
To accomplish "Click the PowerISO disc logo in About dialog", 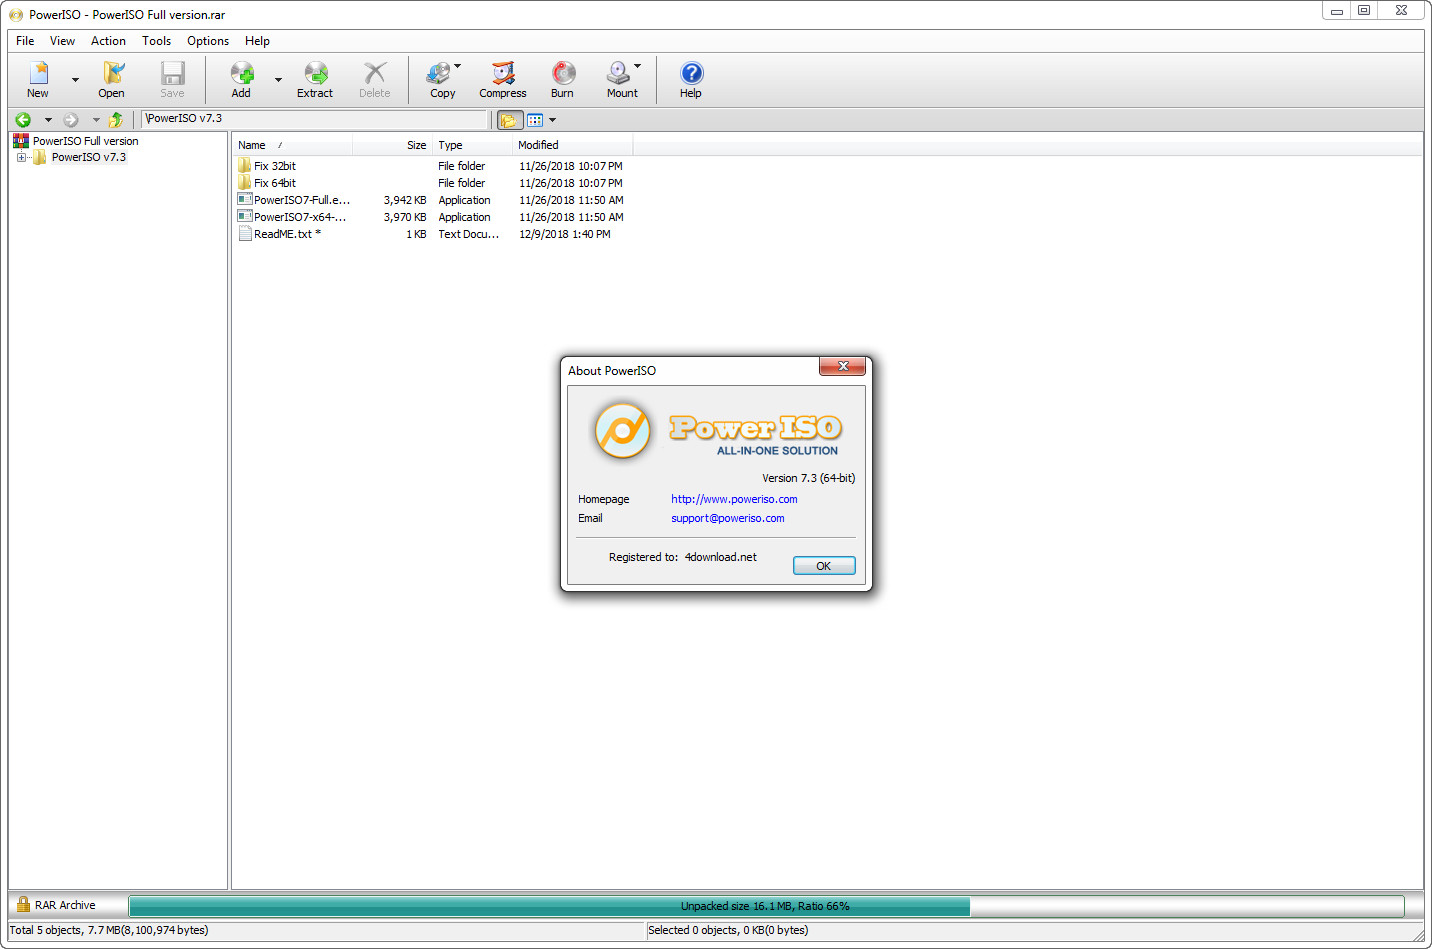I will (x=622, y=431).
